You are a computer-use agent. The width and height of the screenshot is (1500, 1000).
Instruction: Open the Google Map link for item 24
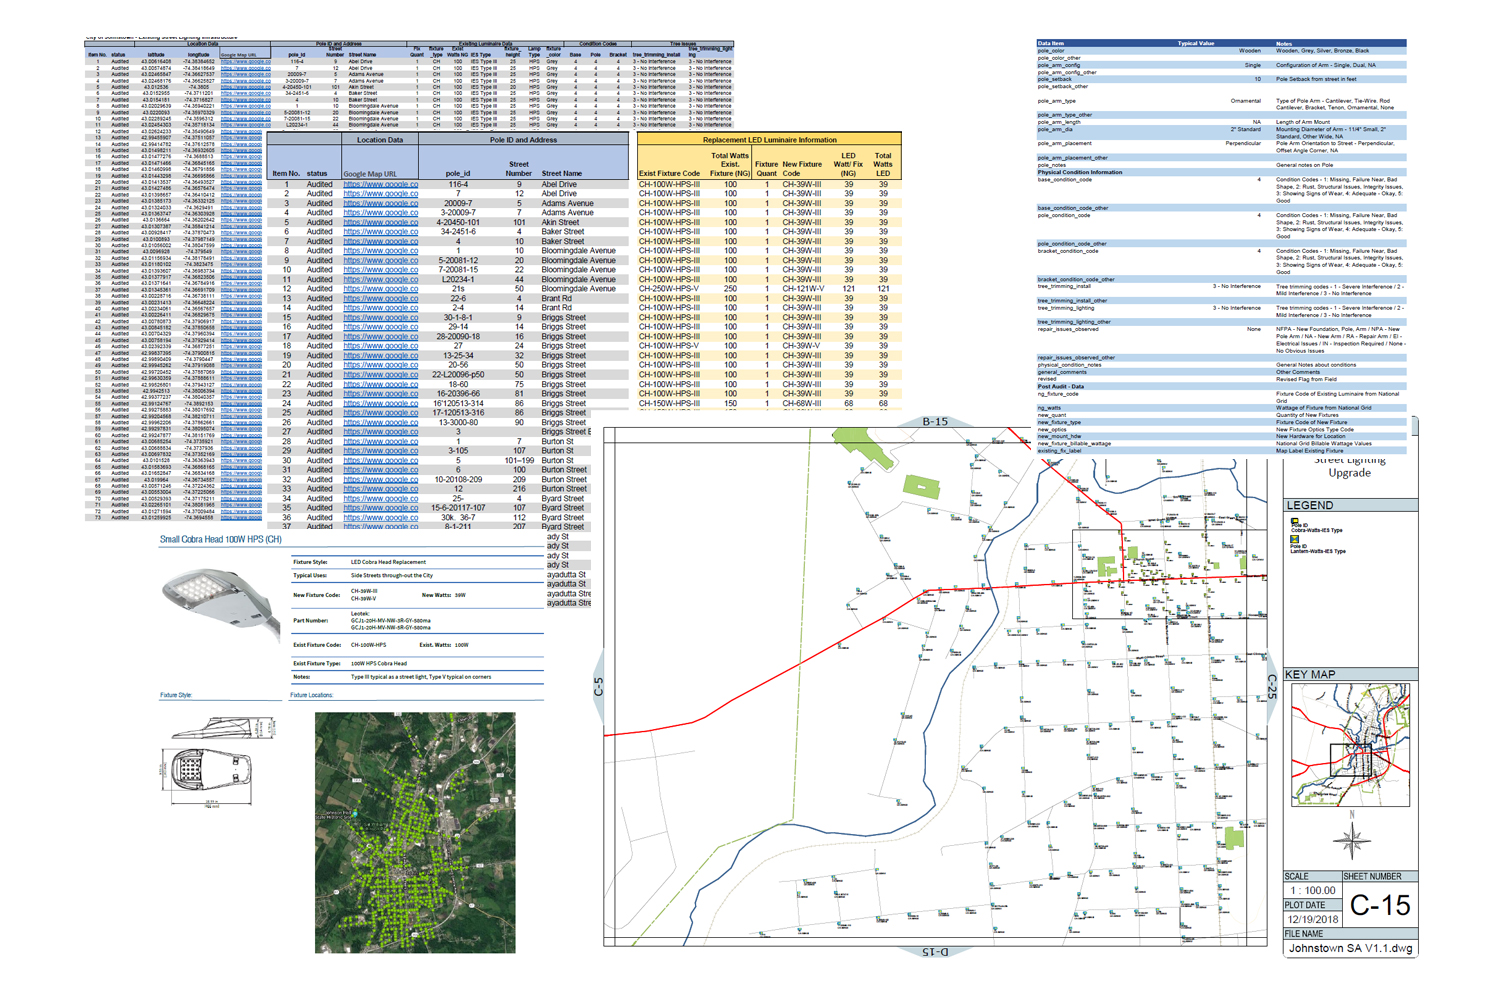[381, 403]
